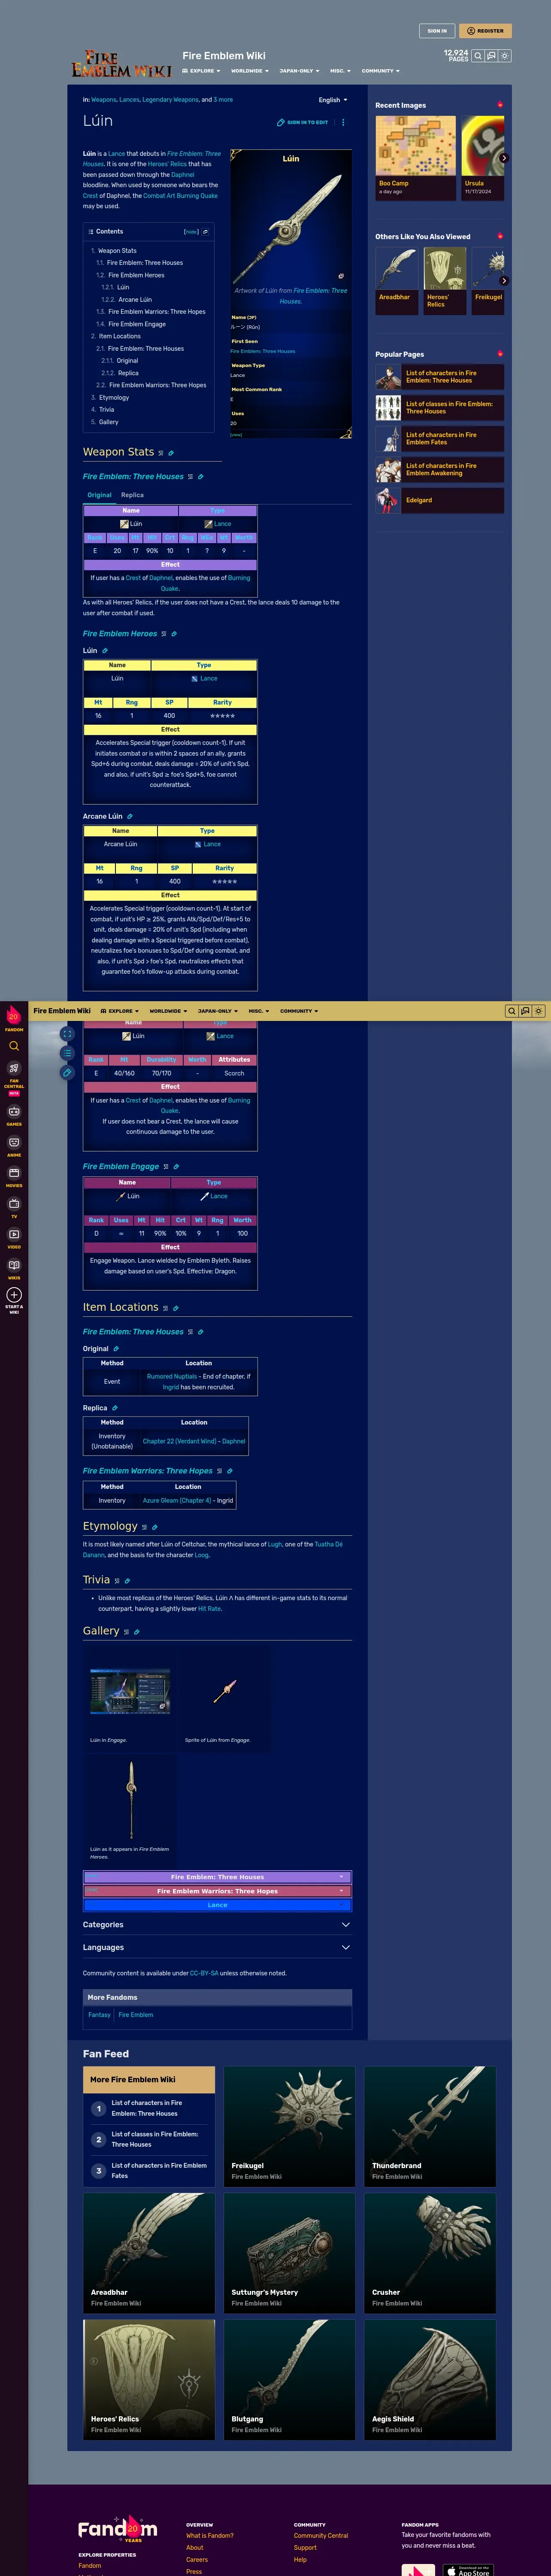Open the three-dot more options menu
Viewport: 551px width, 2576px height.
click(x=343, y=123)
